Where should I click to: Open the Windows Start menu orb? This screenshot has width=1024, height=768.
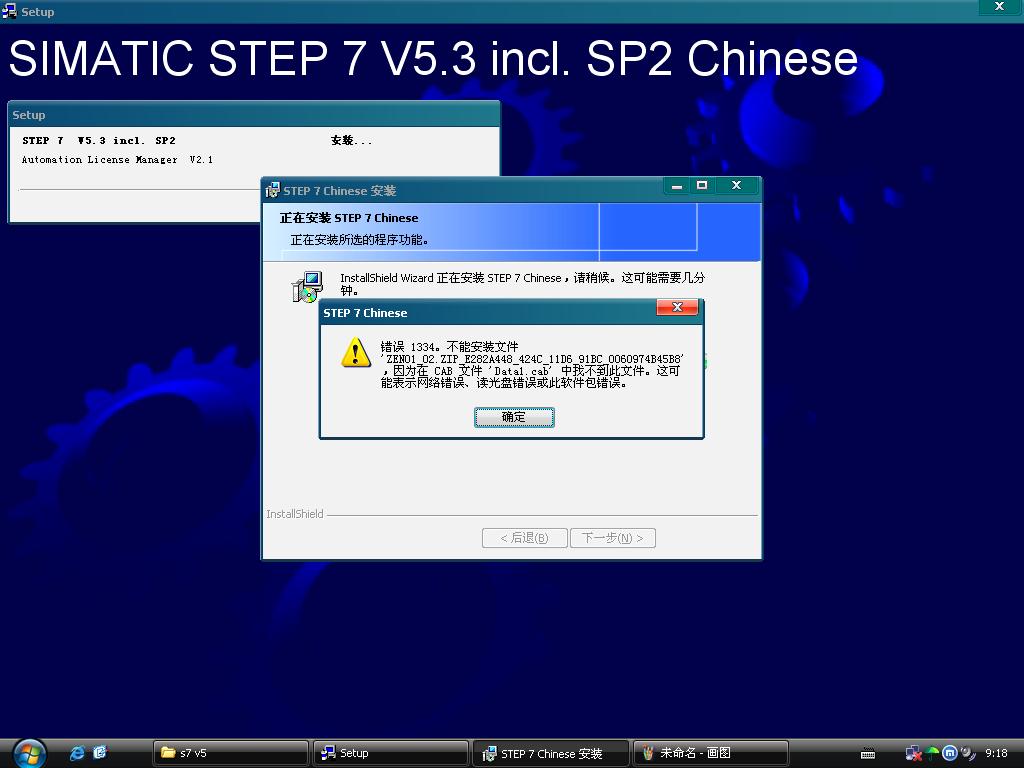(x=29, y=754)
